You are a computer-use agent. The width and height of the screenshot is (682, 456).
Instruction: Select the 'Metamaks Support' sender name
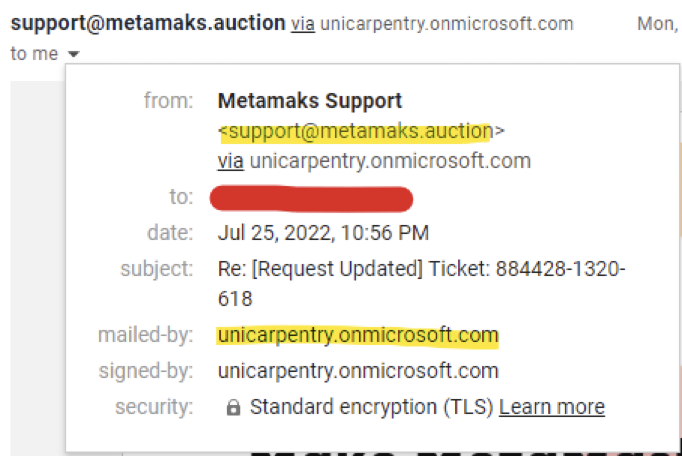[x=310, y=101]
